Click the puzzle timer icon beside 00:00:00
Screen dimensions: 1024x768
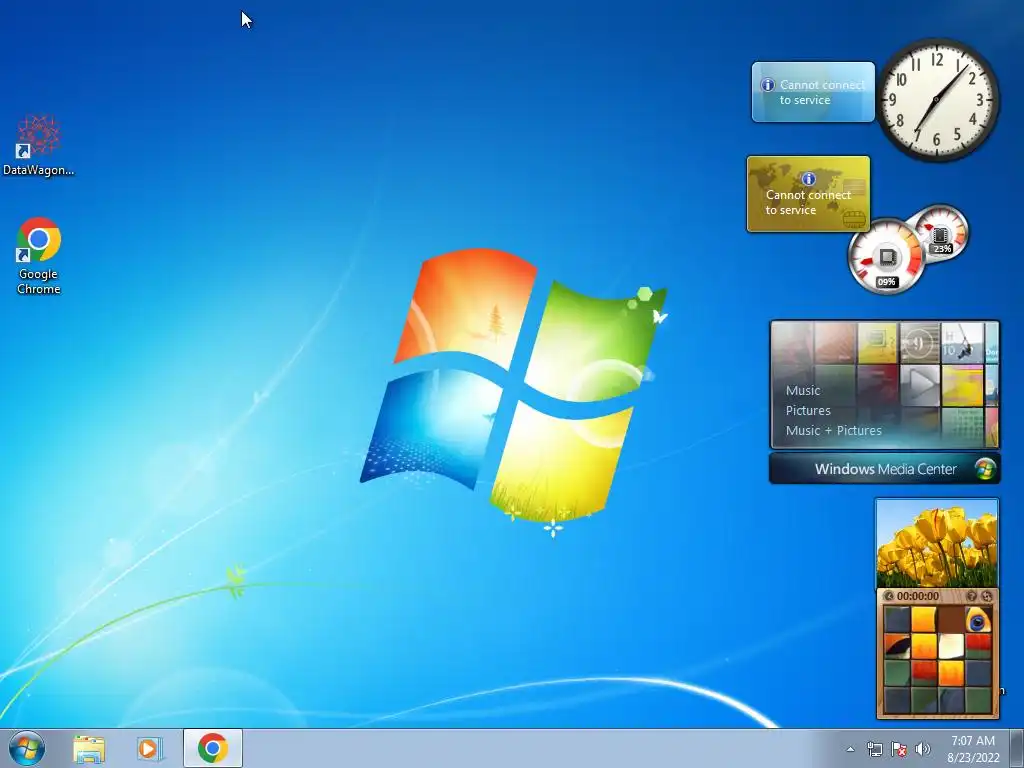pyautogui.click(x=888, y=596)
